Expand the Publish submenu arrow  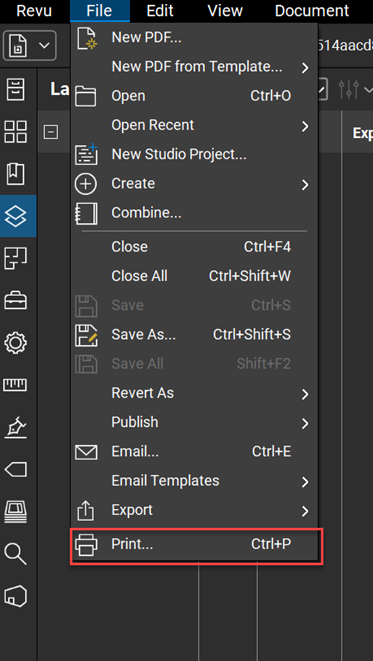click(x=305, y=423)
